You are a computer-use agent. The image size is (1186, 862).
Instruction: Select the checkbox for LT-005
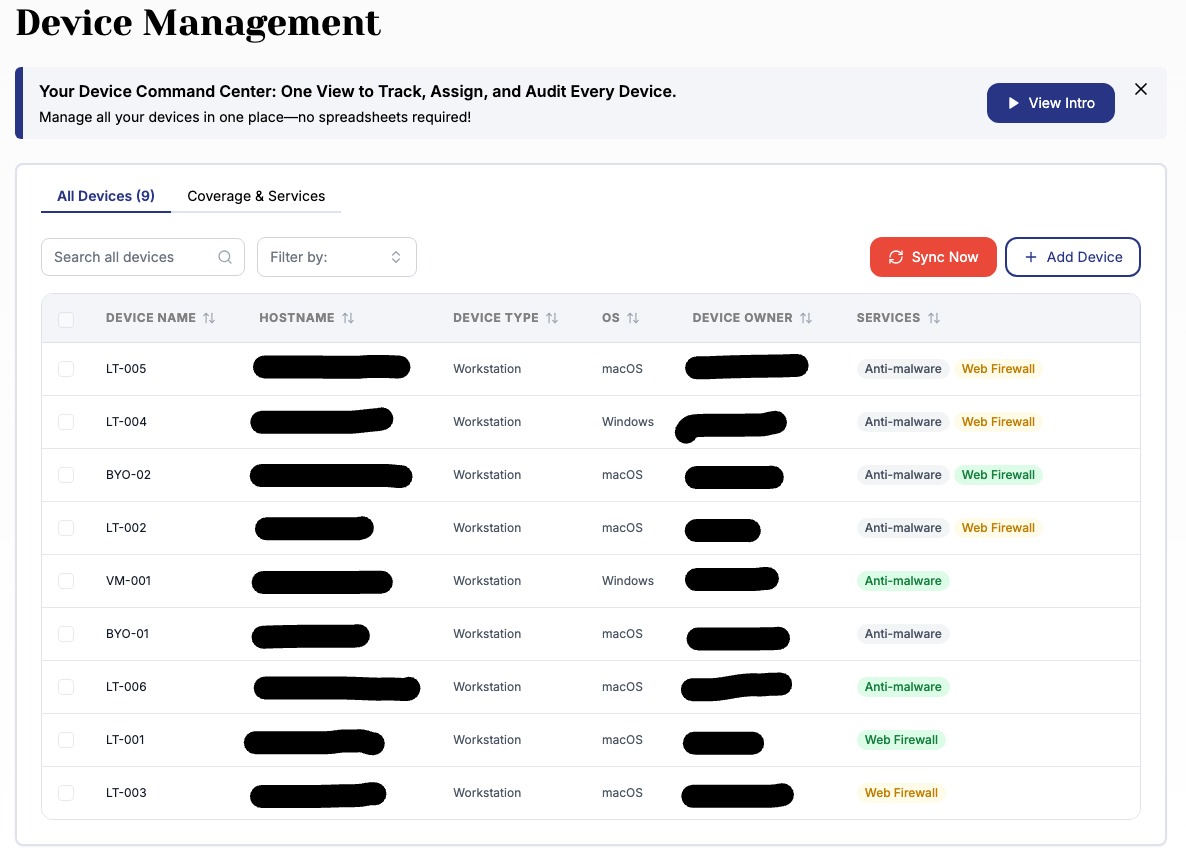click(66, 369)
